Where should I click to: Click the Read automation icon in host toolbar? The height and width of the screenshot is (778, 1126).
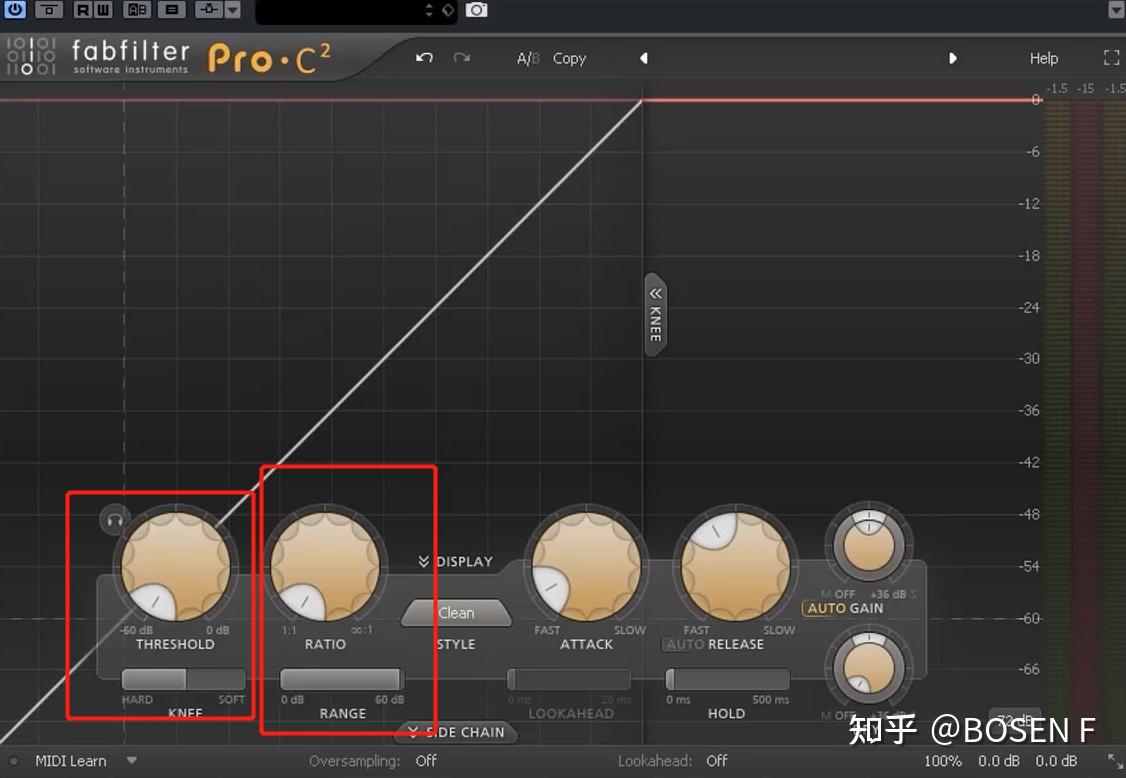(82, 10)
